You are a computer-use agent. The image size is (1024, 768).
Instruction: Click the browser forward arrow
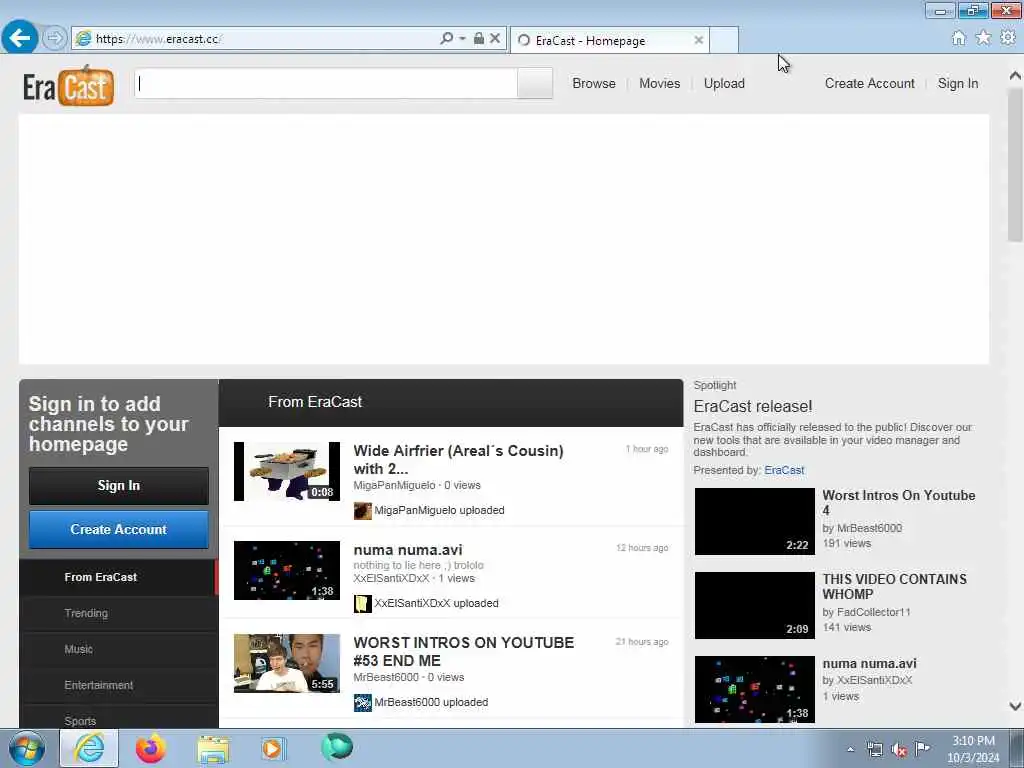point(54,39)
